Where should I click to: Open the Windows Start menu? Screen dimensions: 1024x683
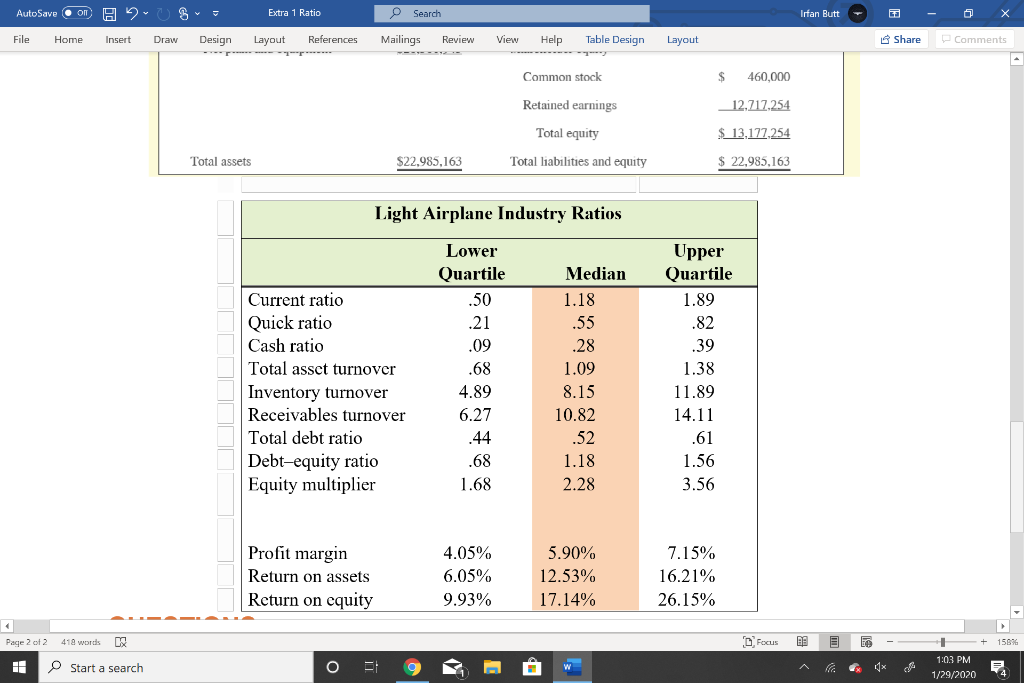tap(20, 667)
